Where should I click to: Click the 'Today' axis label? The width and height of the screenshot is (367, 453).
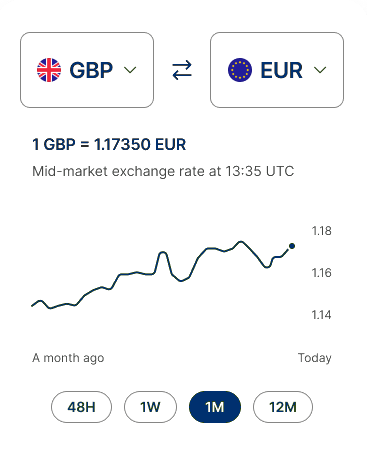tap(315, 358)
